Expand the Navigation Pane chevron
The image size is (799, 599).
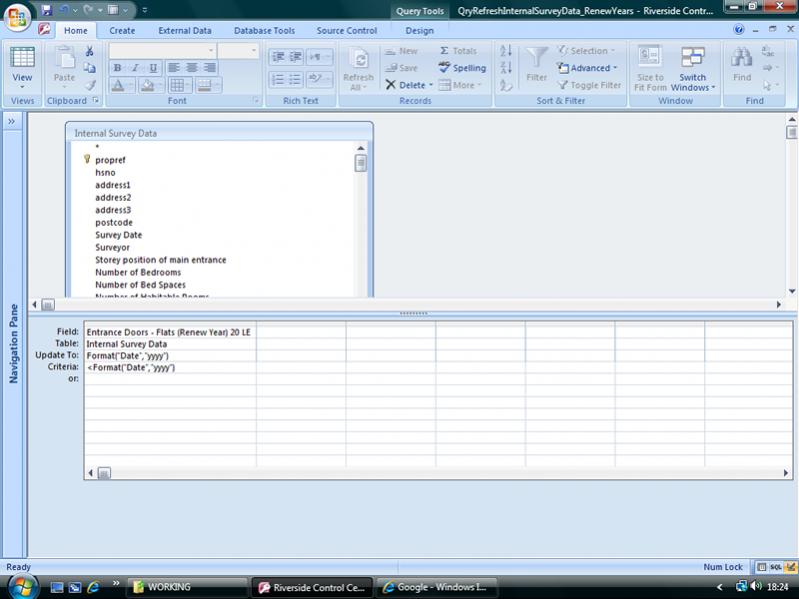tap(12, 121)
